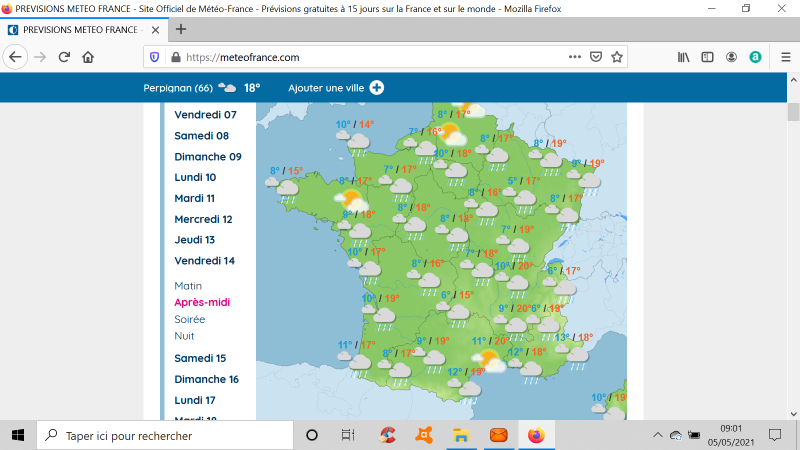This screenshot has width=800, height=450.
Task: Show Soirée forecast period
Action: (x=190, y=319)
